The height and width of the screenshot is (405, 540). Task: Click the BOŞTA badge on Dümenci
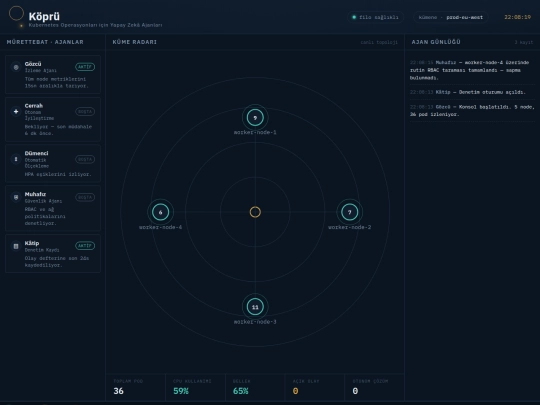(x=85, y=159)
